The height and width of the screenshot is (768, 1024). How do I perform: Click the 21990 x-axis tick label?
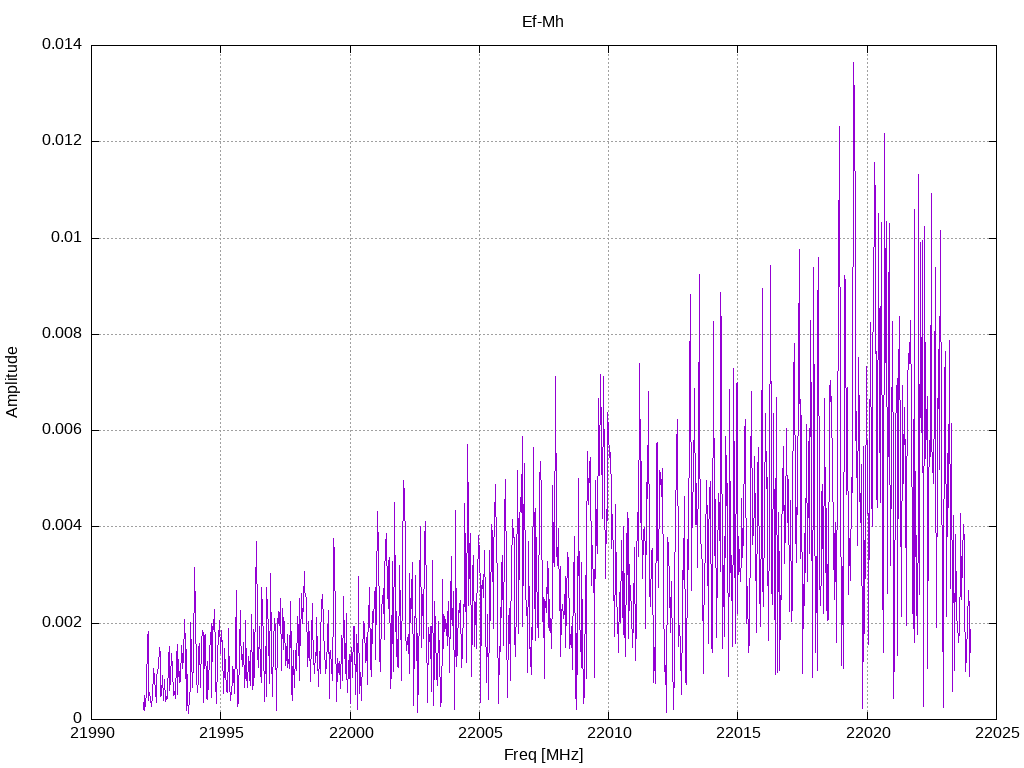(x=92, y=733)
